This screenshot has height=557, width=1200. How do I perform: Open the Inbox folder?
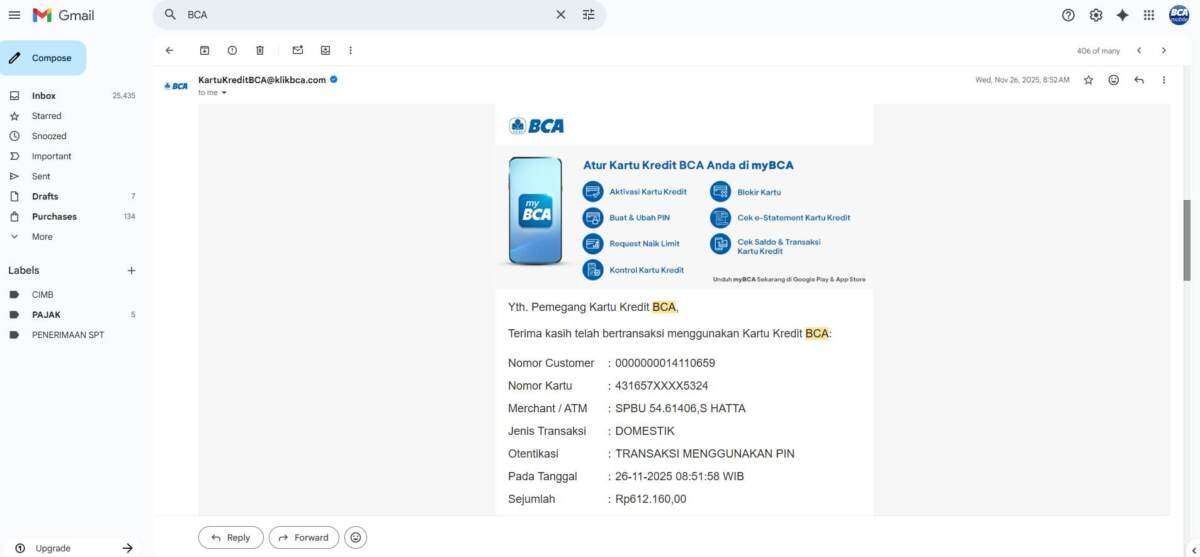43,96
